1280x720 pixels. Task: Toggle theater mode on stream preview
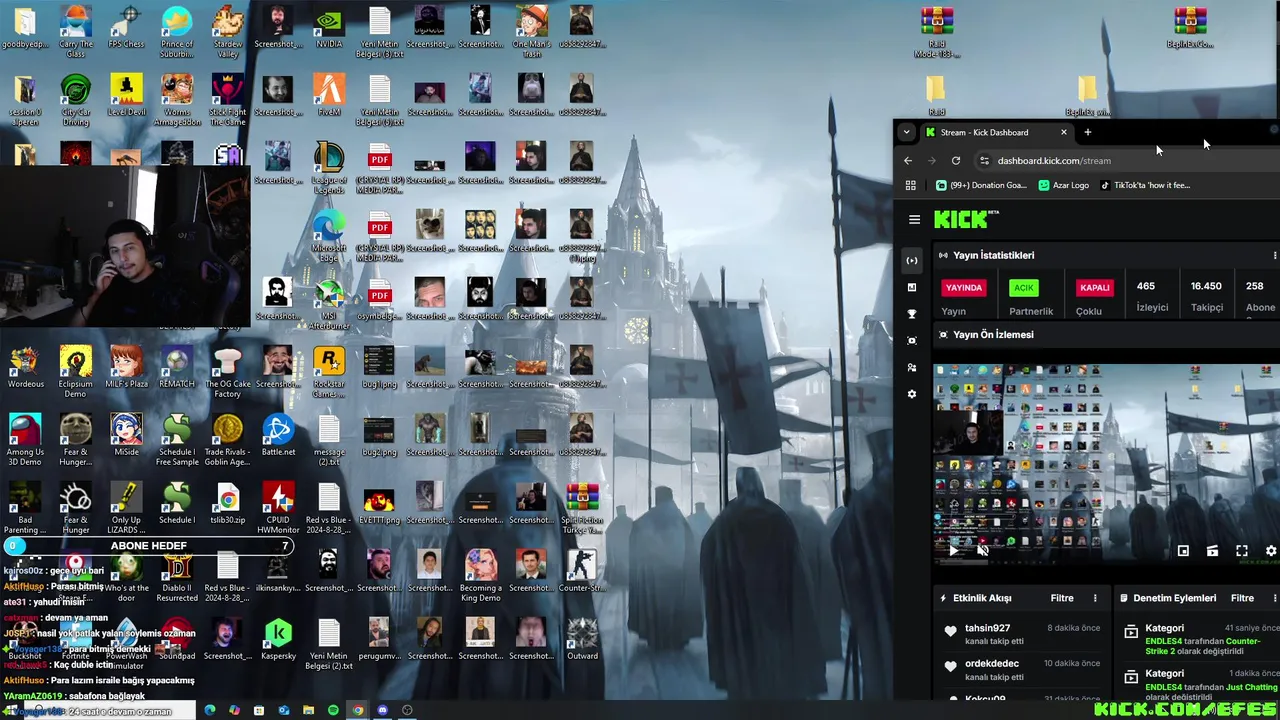(x=1212, y=551)
